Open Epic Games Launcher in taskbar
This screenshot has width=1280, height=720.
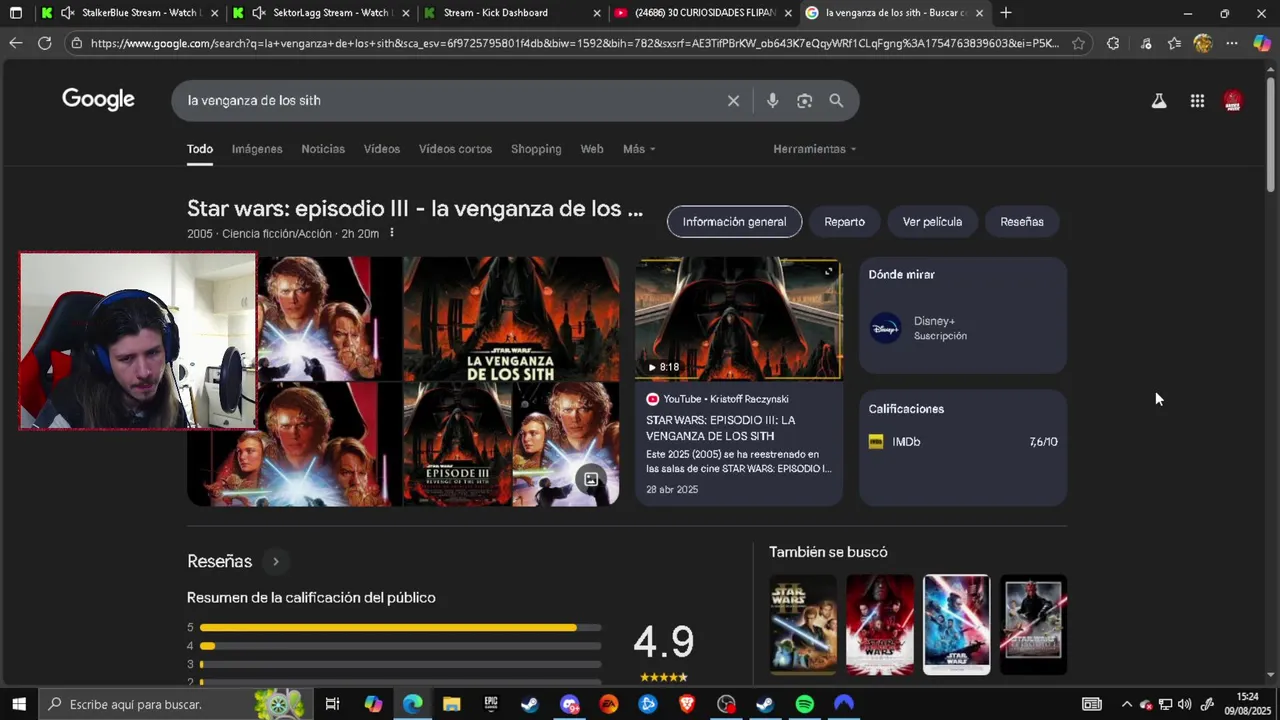pyautogui.click(x=491, y=704)
